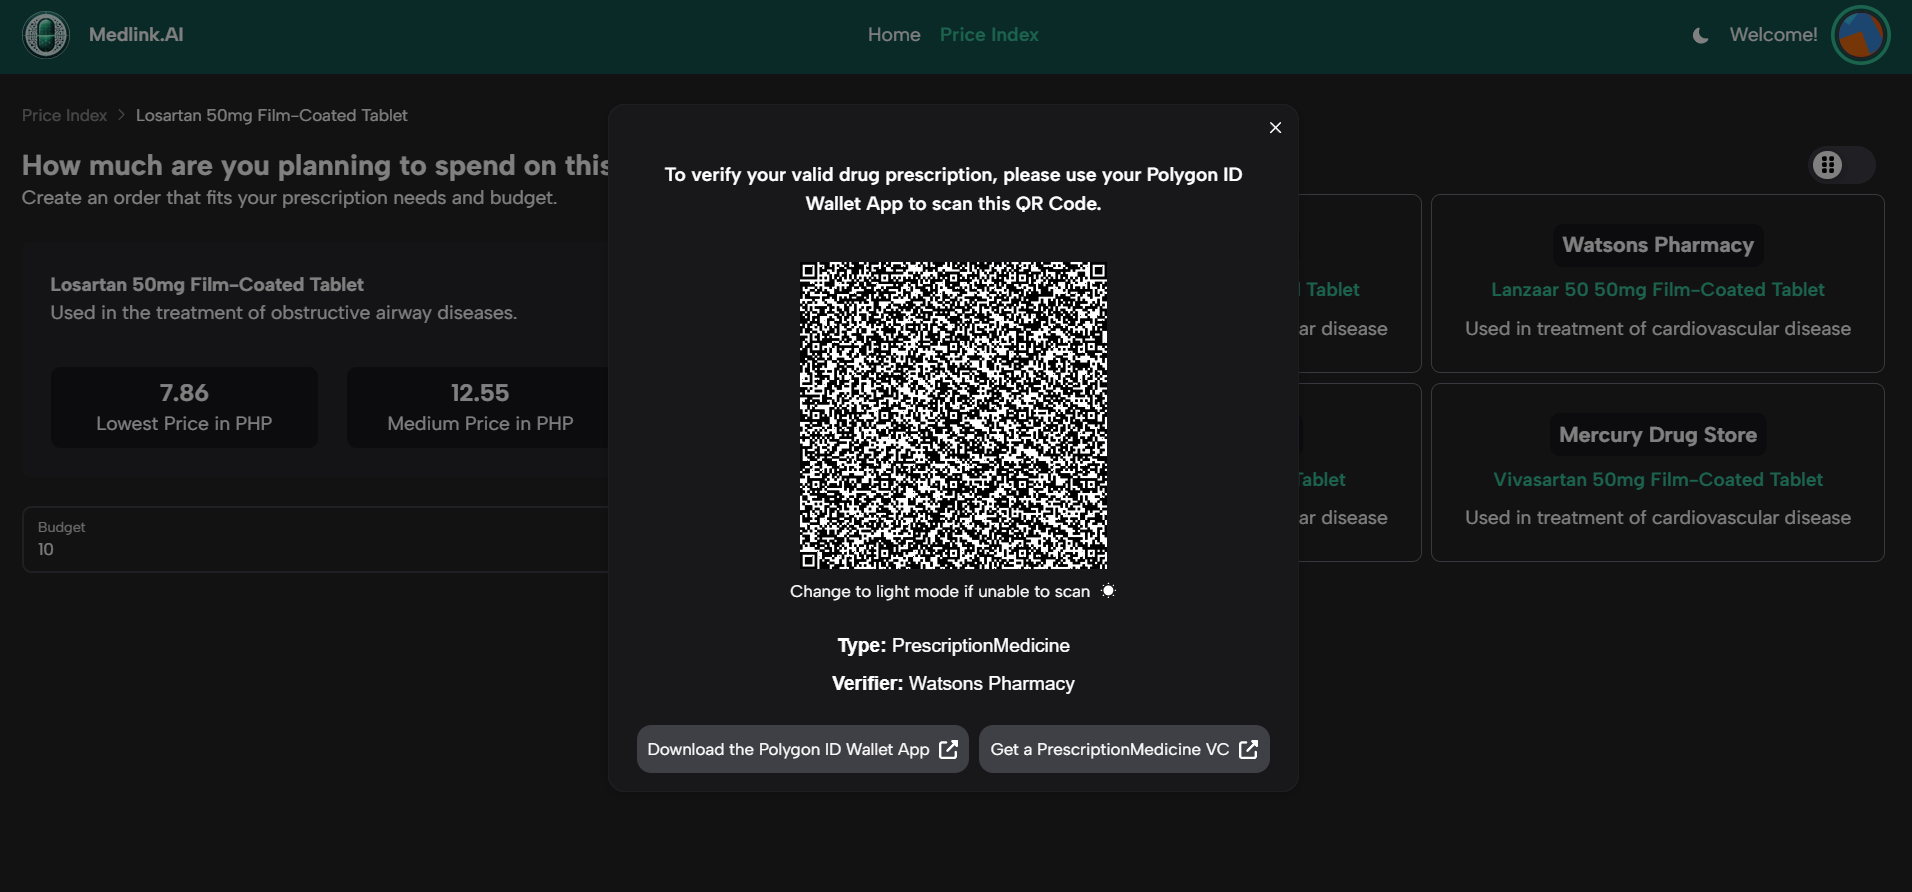Close the QR code verification dialog
This screenshot has width=1912, height=892.
(1275, 128)
